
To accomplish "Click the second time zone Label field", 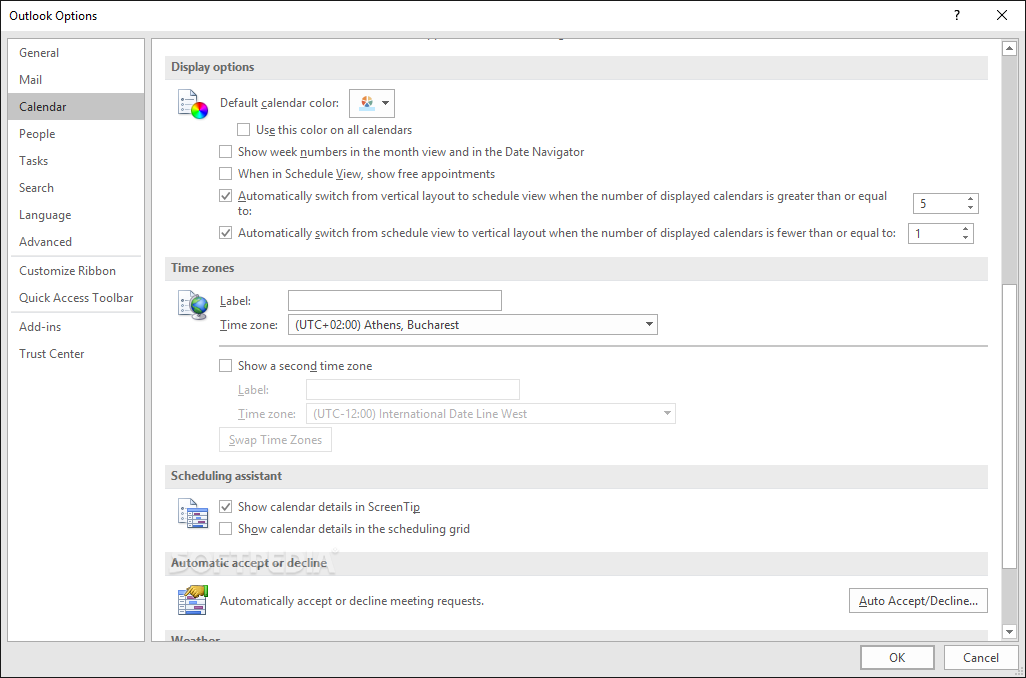I will 413,389.
